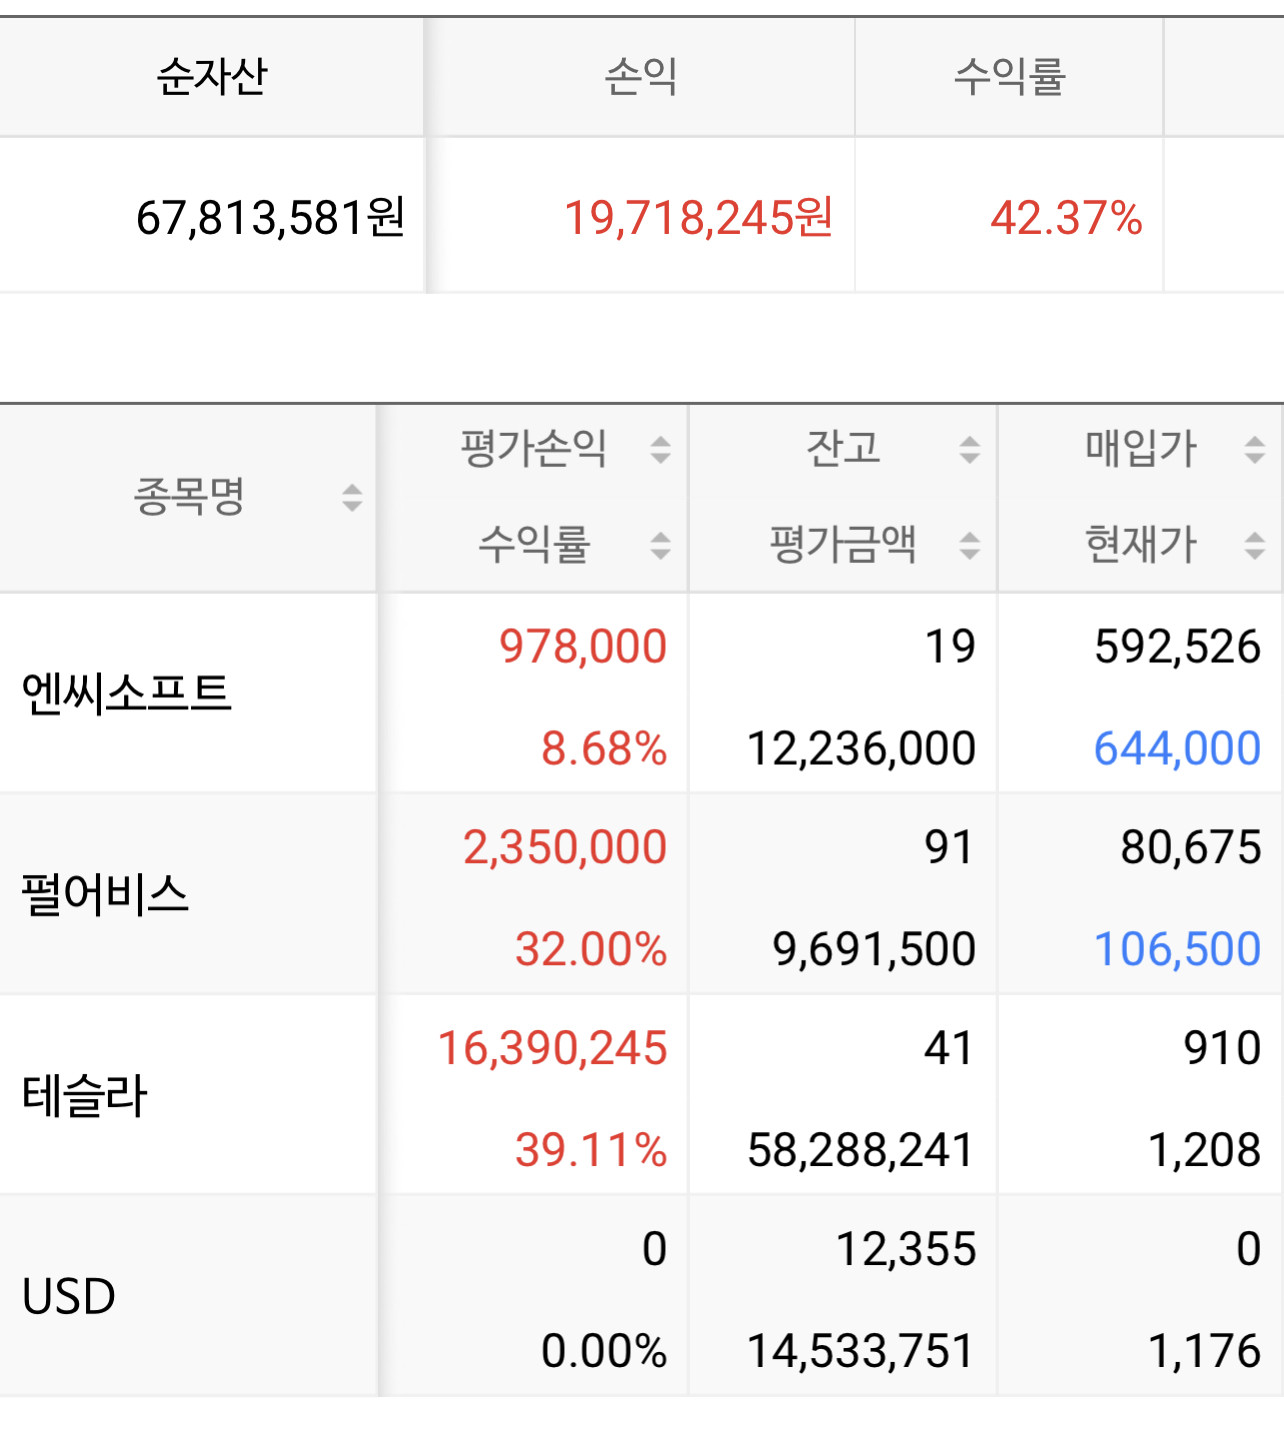Click 엔씨소프트 current price 644,000
The image size is (1284, 1435).
[1177, 749]
